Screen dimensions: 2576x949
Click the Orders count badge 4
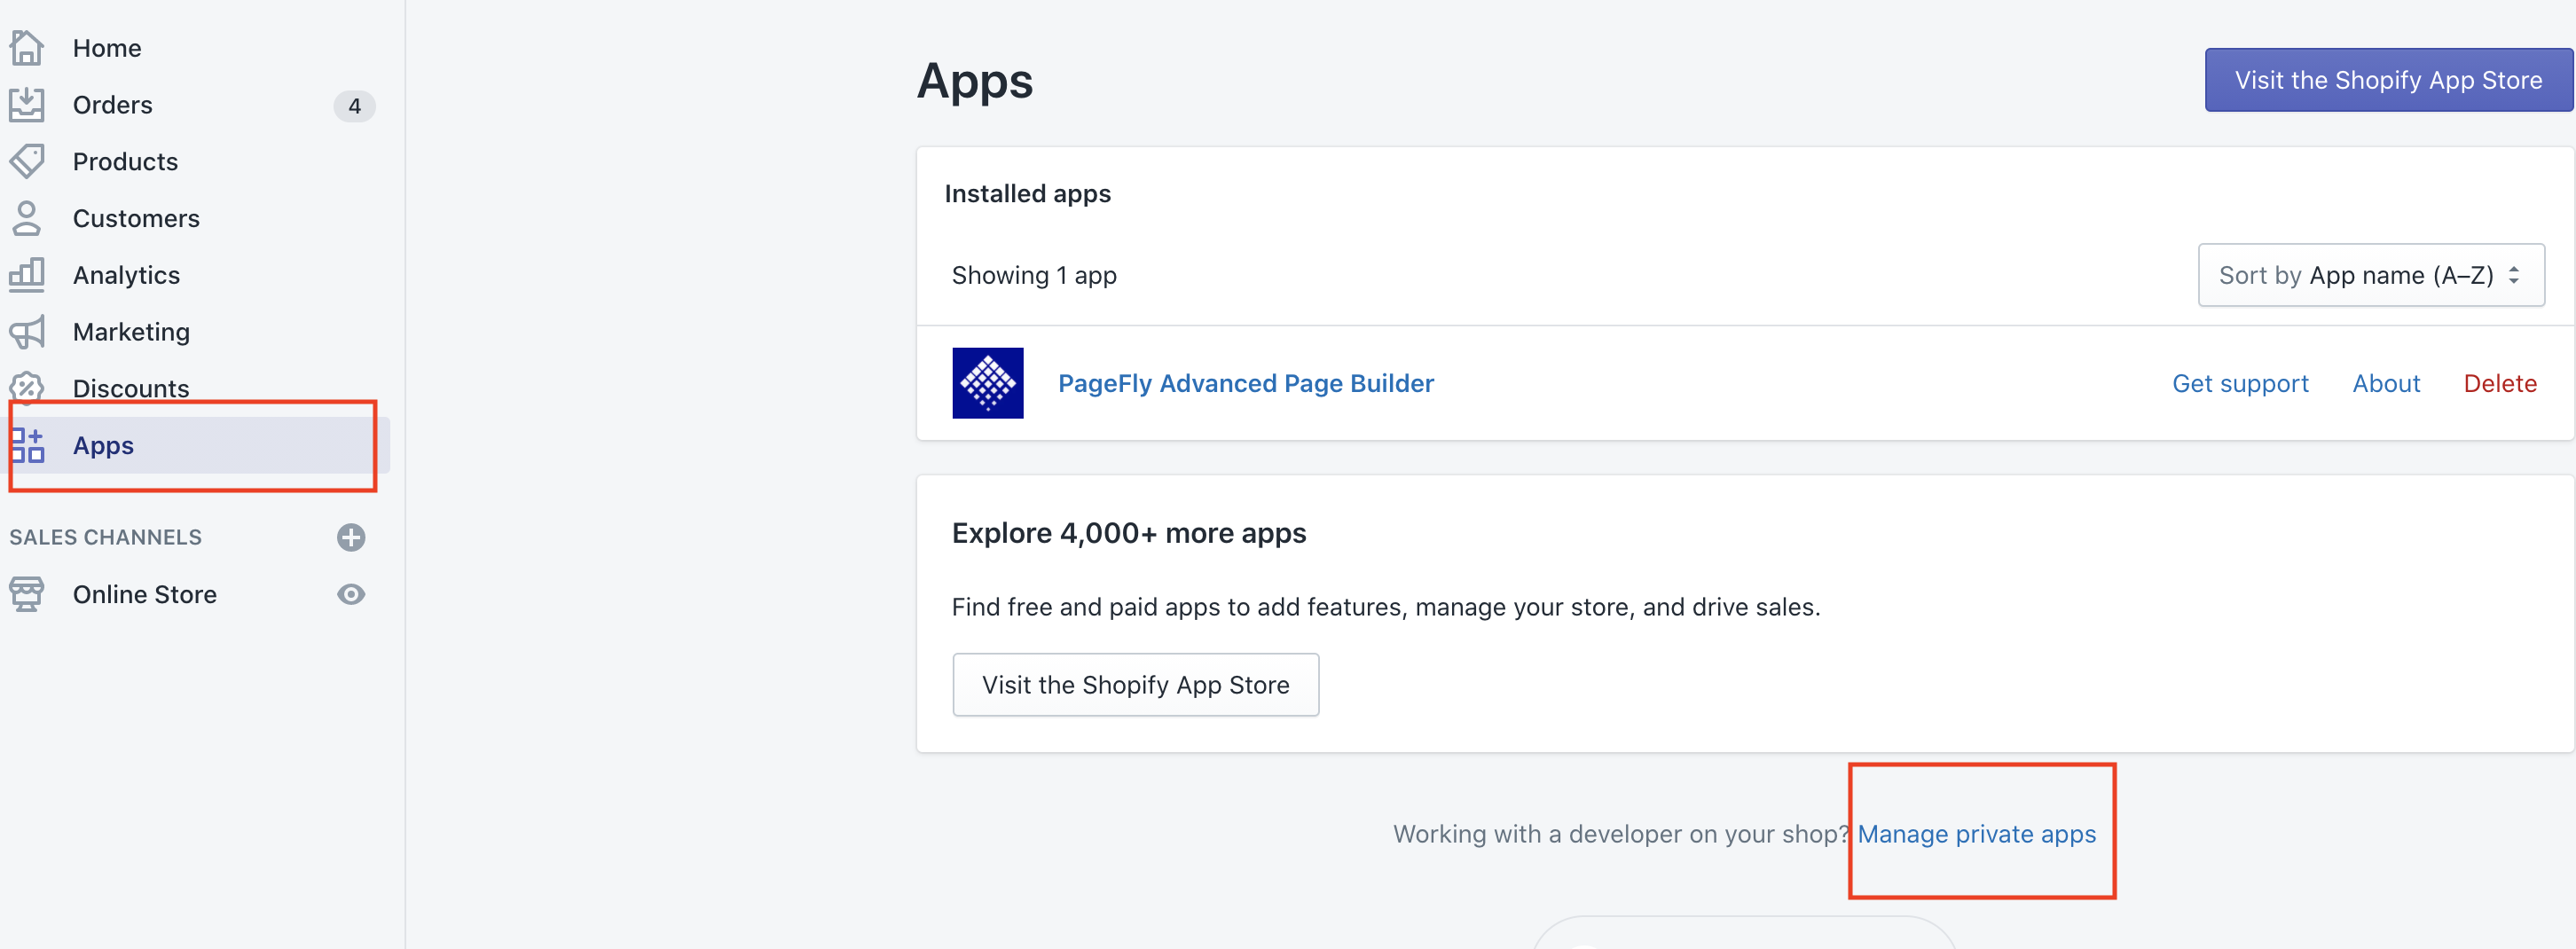pyautogui.click(x=354, y=106)
